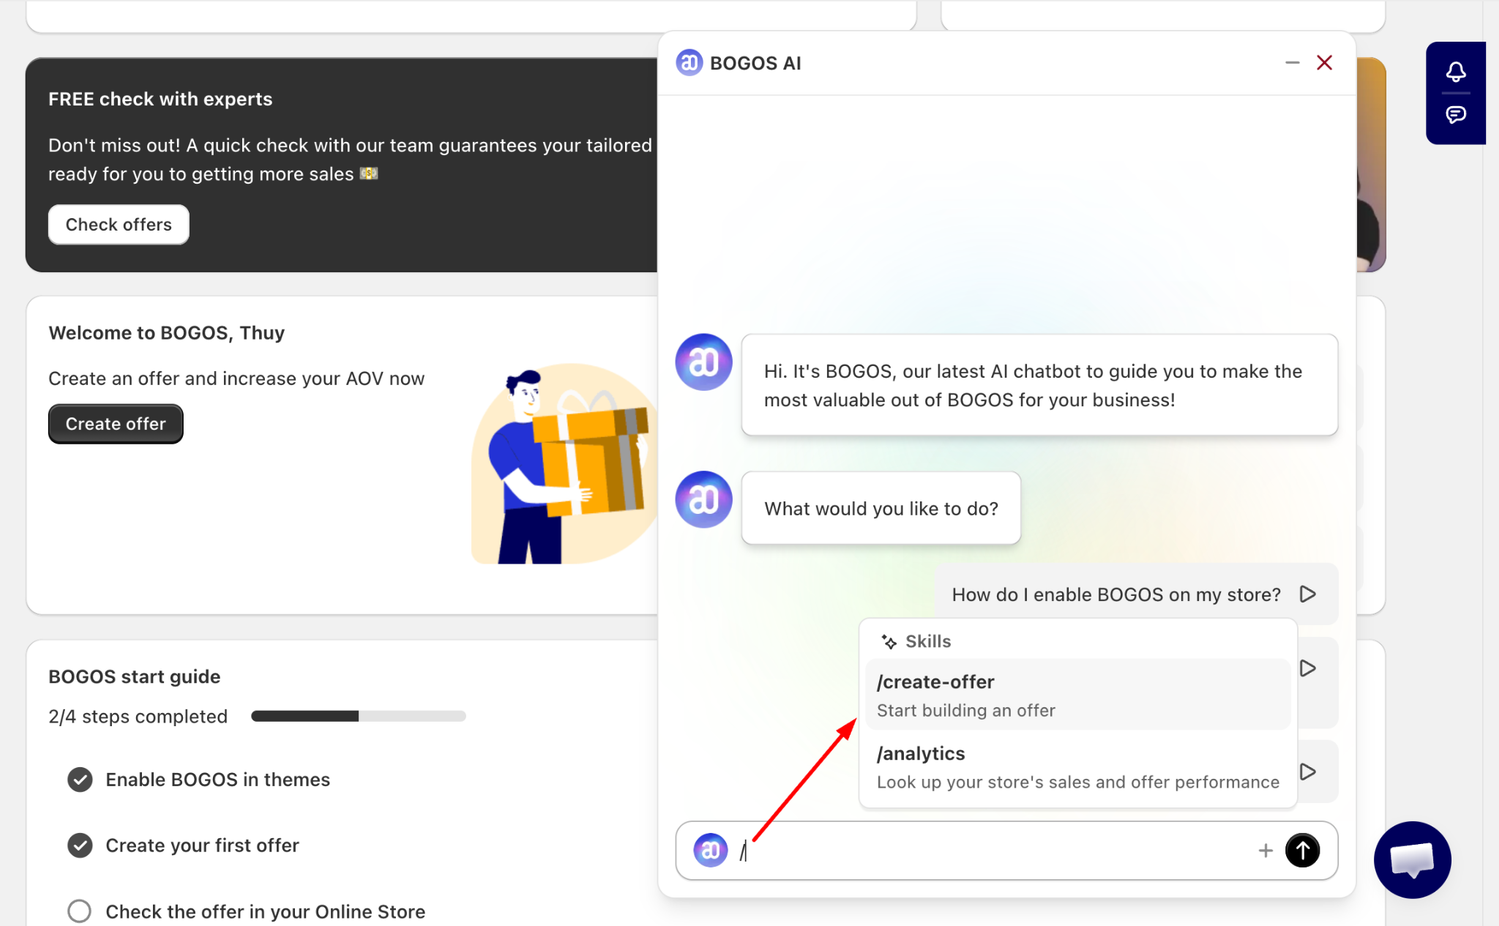
Task: Toggle the 'Create your first offer' step checkmark
Action: point(80,846)
